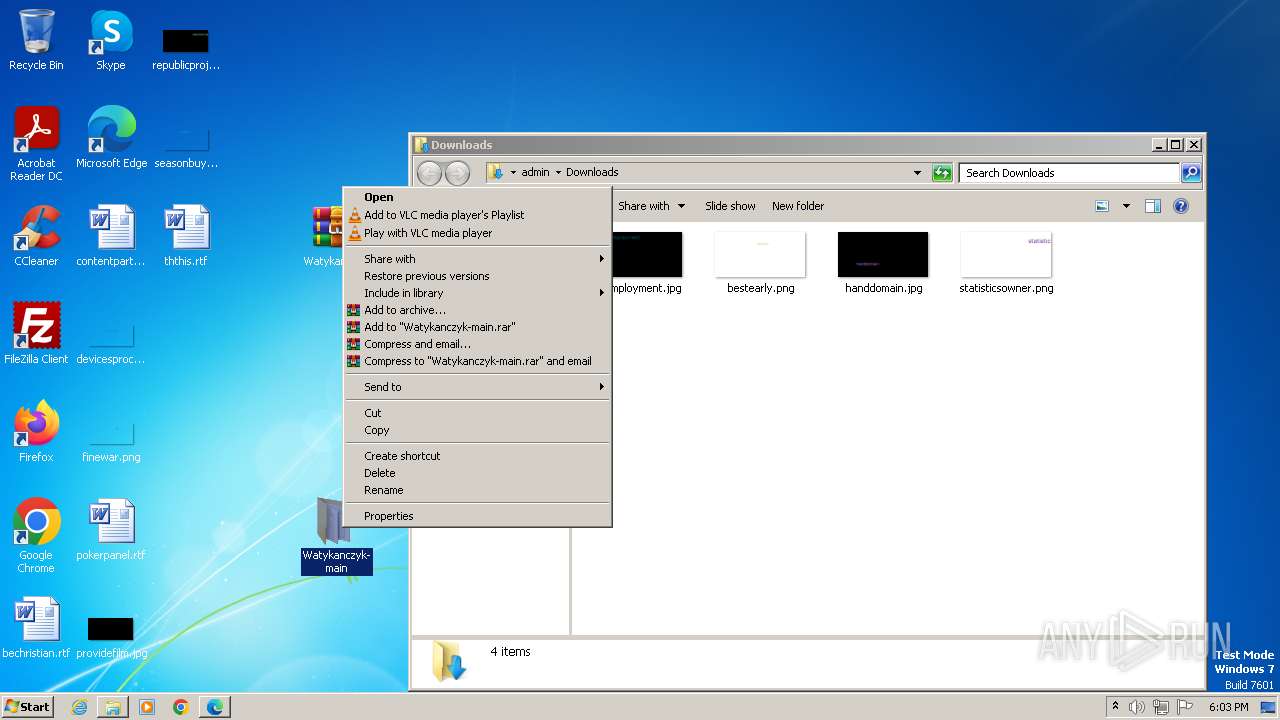The height and width of the screenshot is (720, 1280).
Task: Open the FileZilla Client desktop shortcut
Action: click(x=36, y=333)
